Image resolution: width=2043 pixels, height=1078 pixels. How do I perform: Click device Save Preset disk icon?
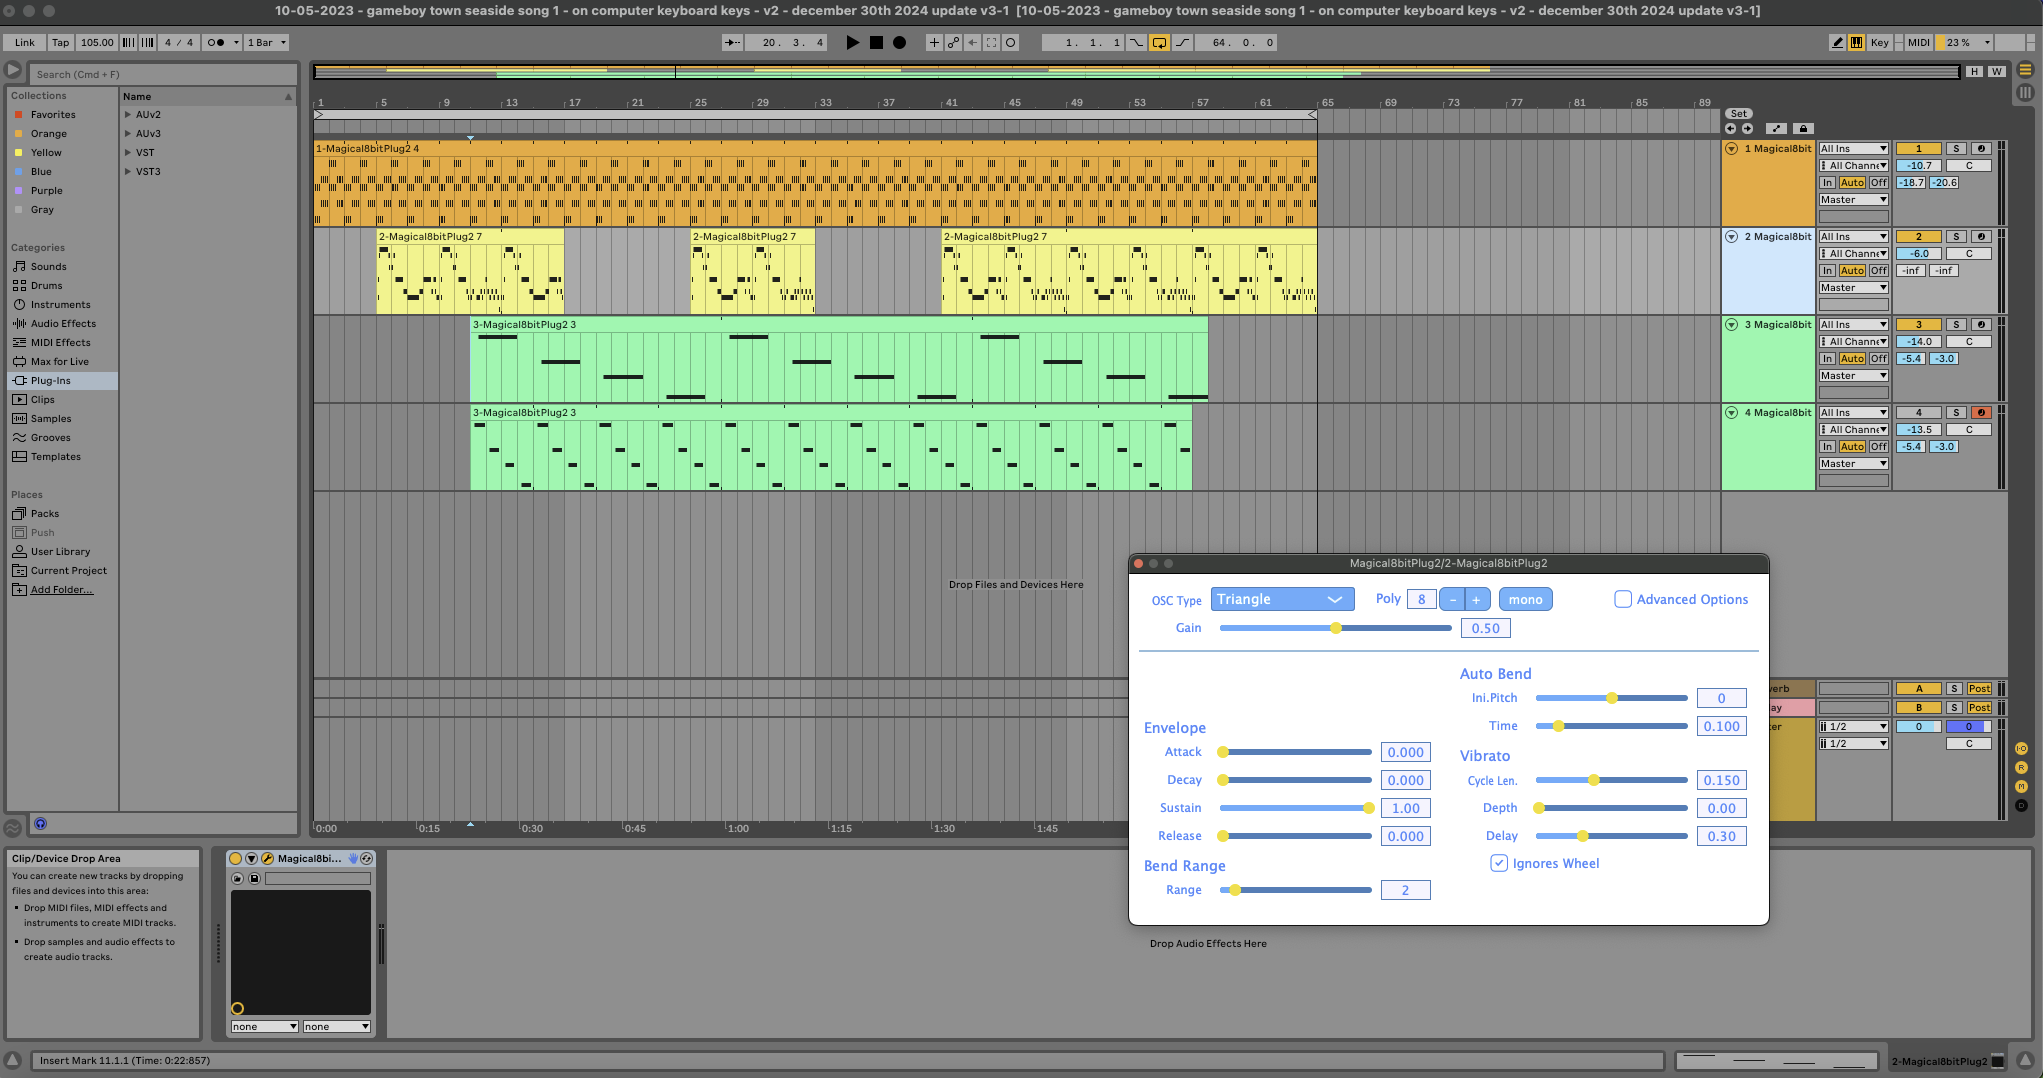tap(254, 879)
